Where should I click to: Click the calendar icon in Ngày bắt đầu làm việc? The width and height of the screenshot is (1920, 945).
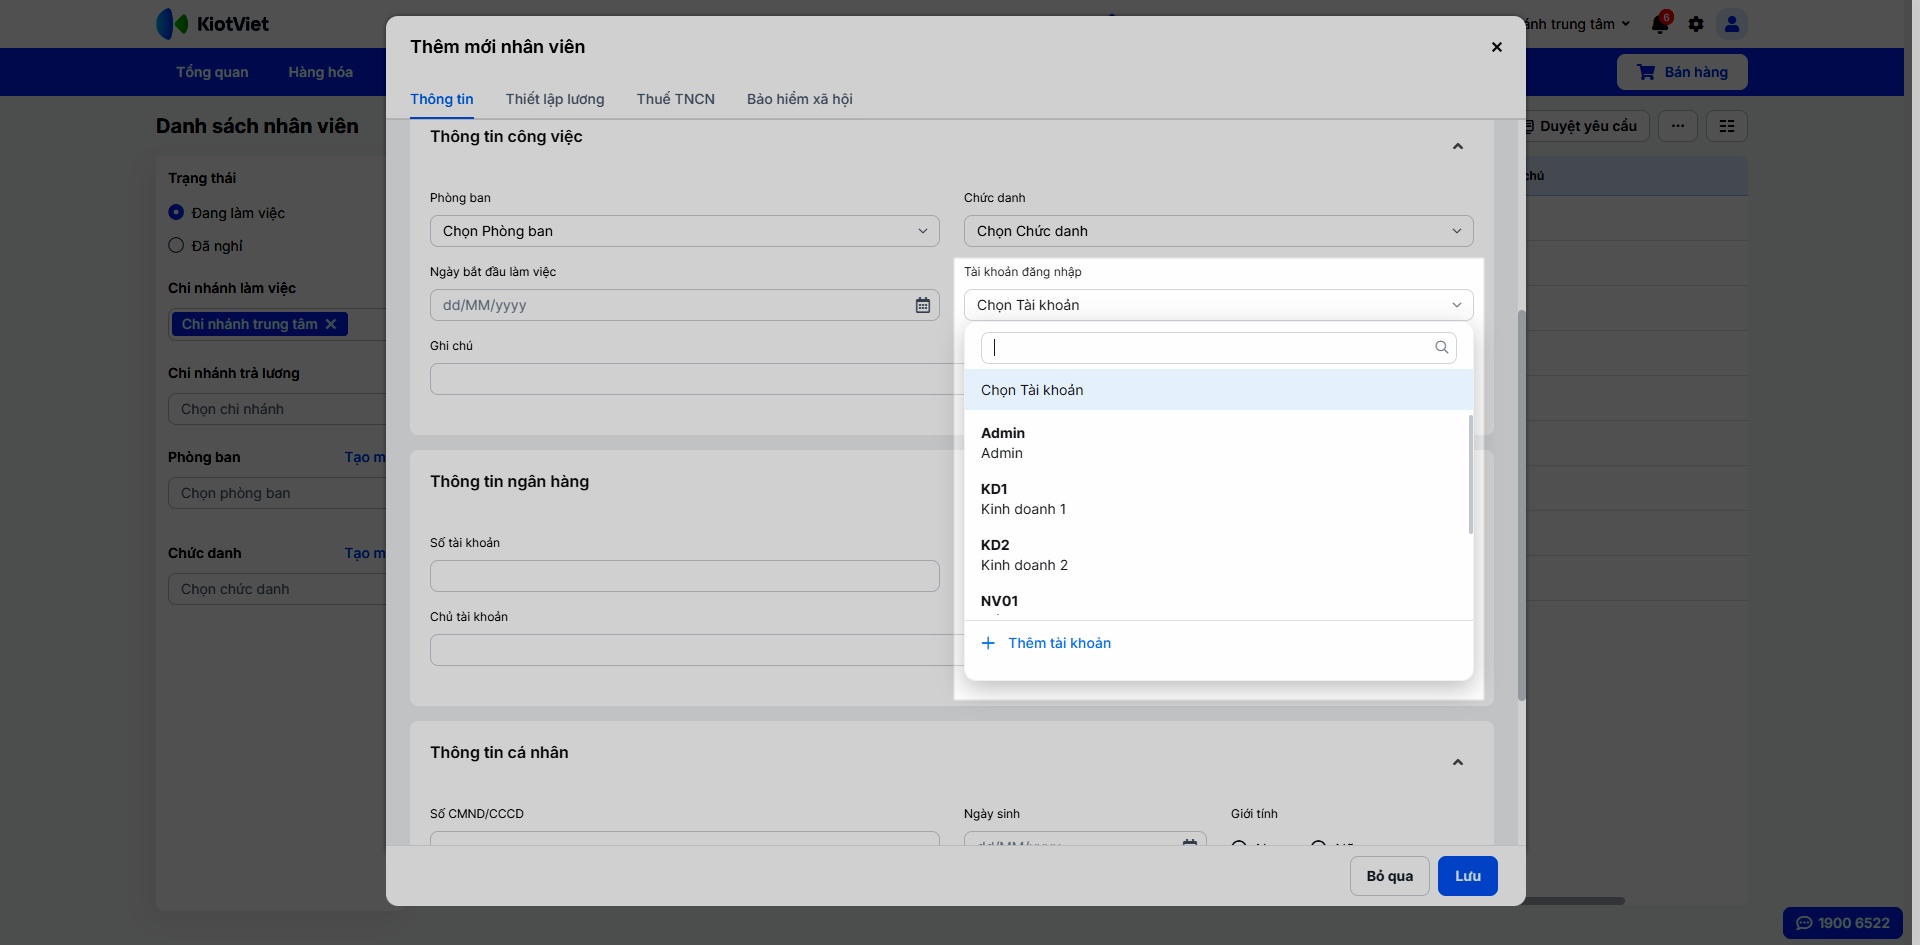[923, 305]
